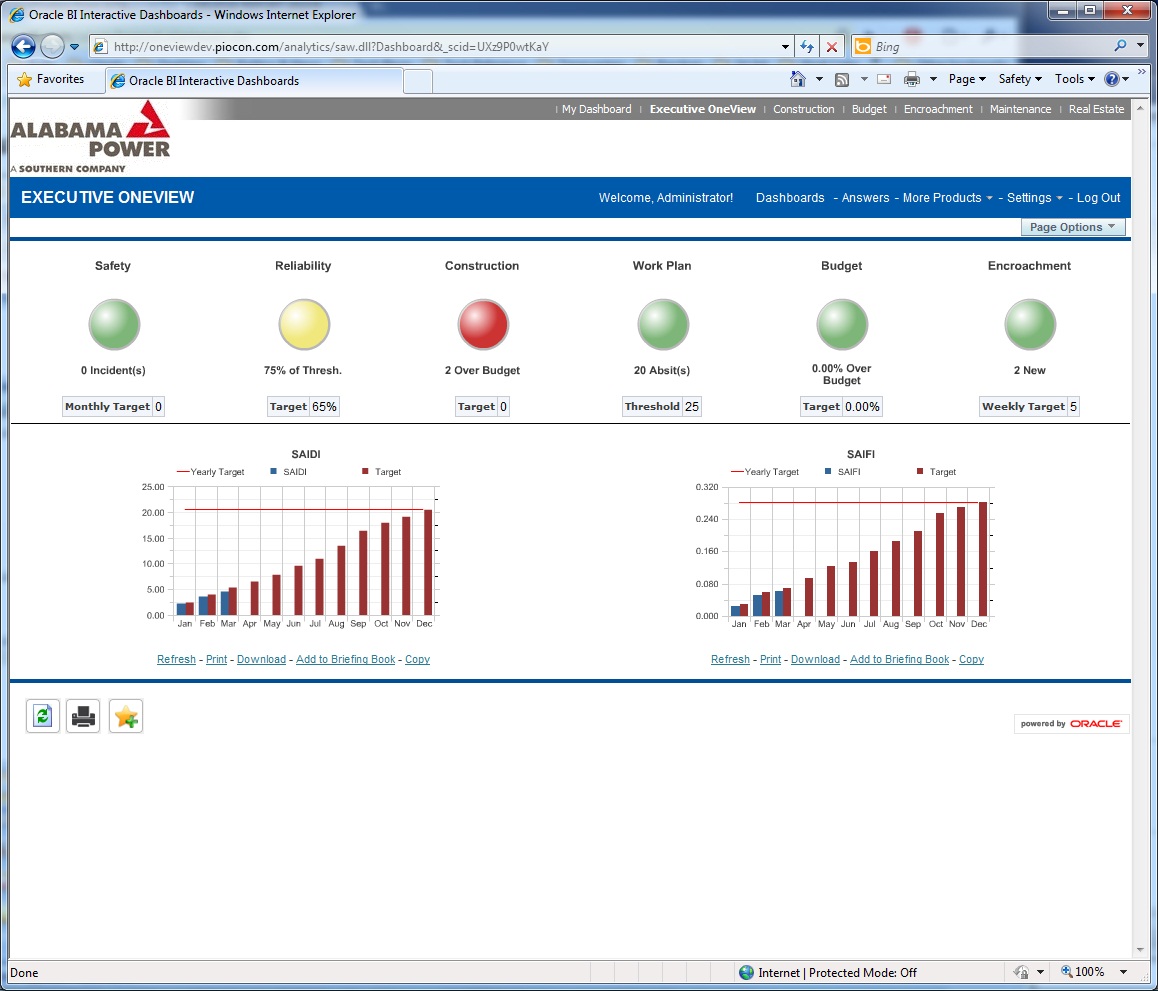Open the zoom level dropdown arrow
This screenshot has width=1158, height=991.
click(x=1123, y=972)
